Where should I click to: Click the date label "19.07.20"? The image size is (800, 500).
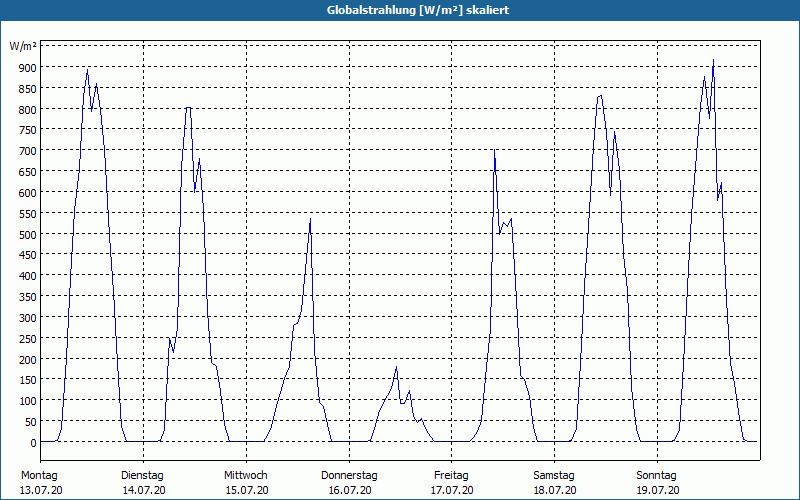(x=658, y=491)
